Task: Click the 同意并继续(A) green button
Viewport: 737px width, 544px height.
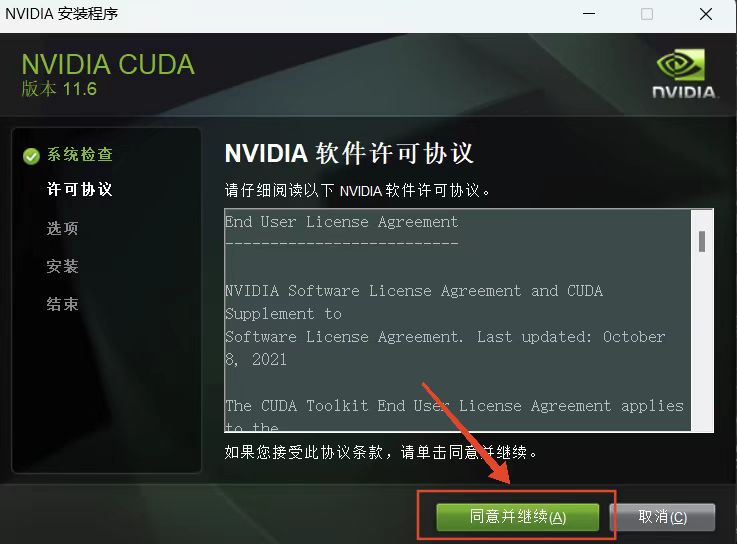Action: point(517,517)
